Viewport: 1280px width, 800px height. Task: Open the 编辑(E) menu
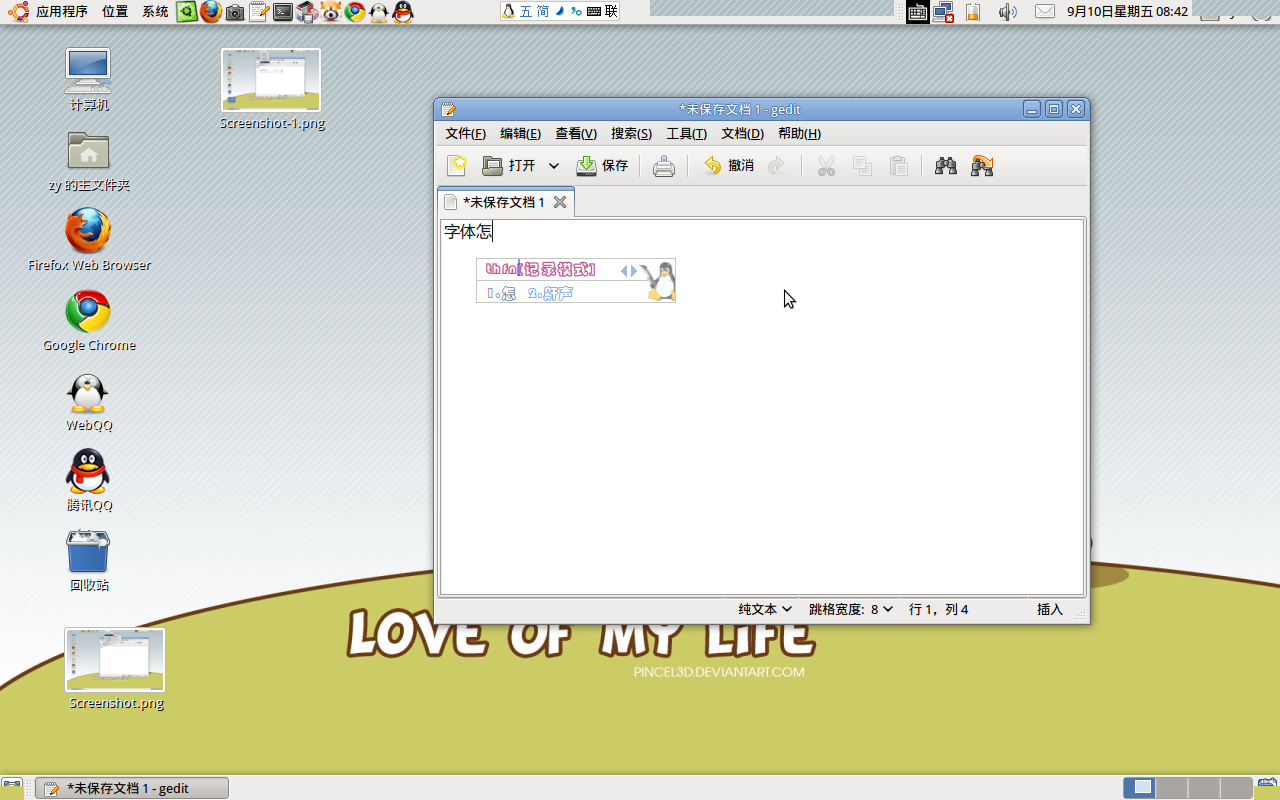coord(520,134)
